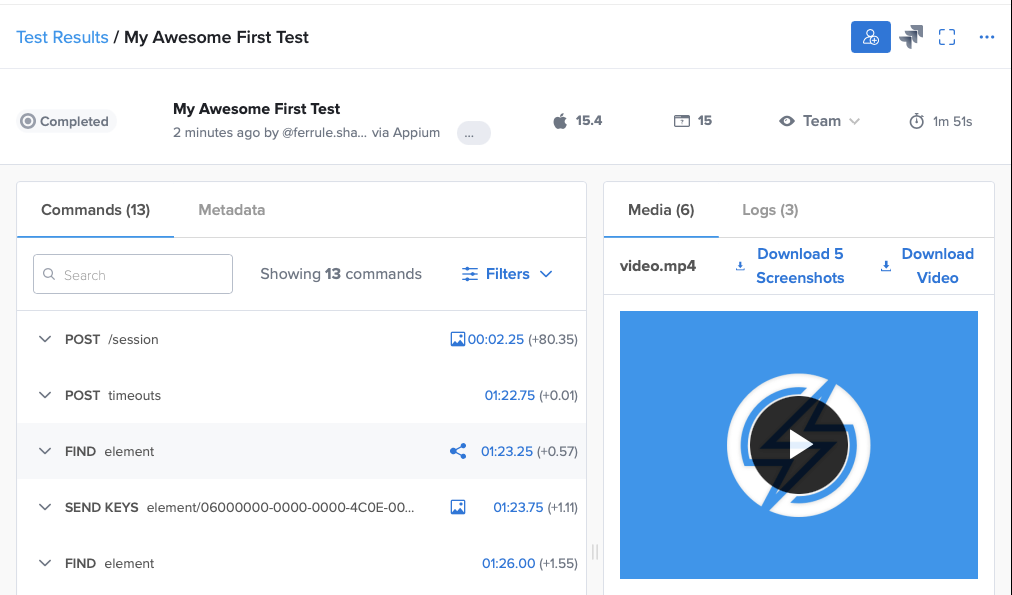Viewport: 1012px width, 595px height.
Task: Click the fullscreen expand icon
Action: point(947,37)
